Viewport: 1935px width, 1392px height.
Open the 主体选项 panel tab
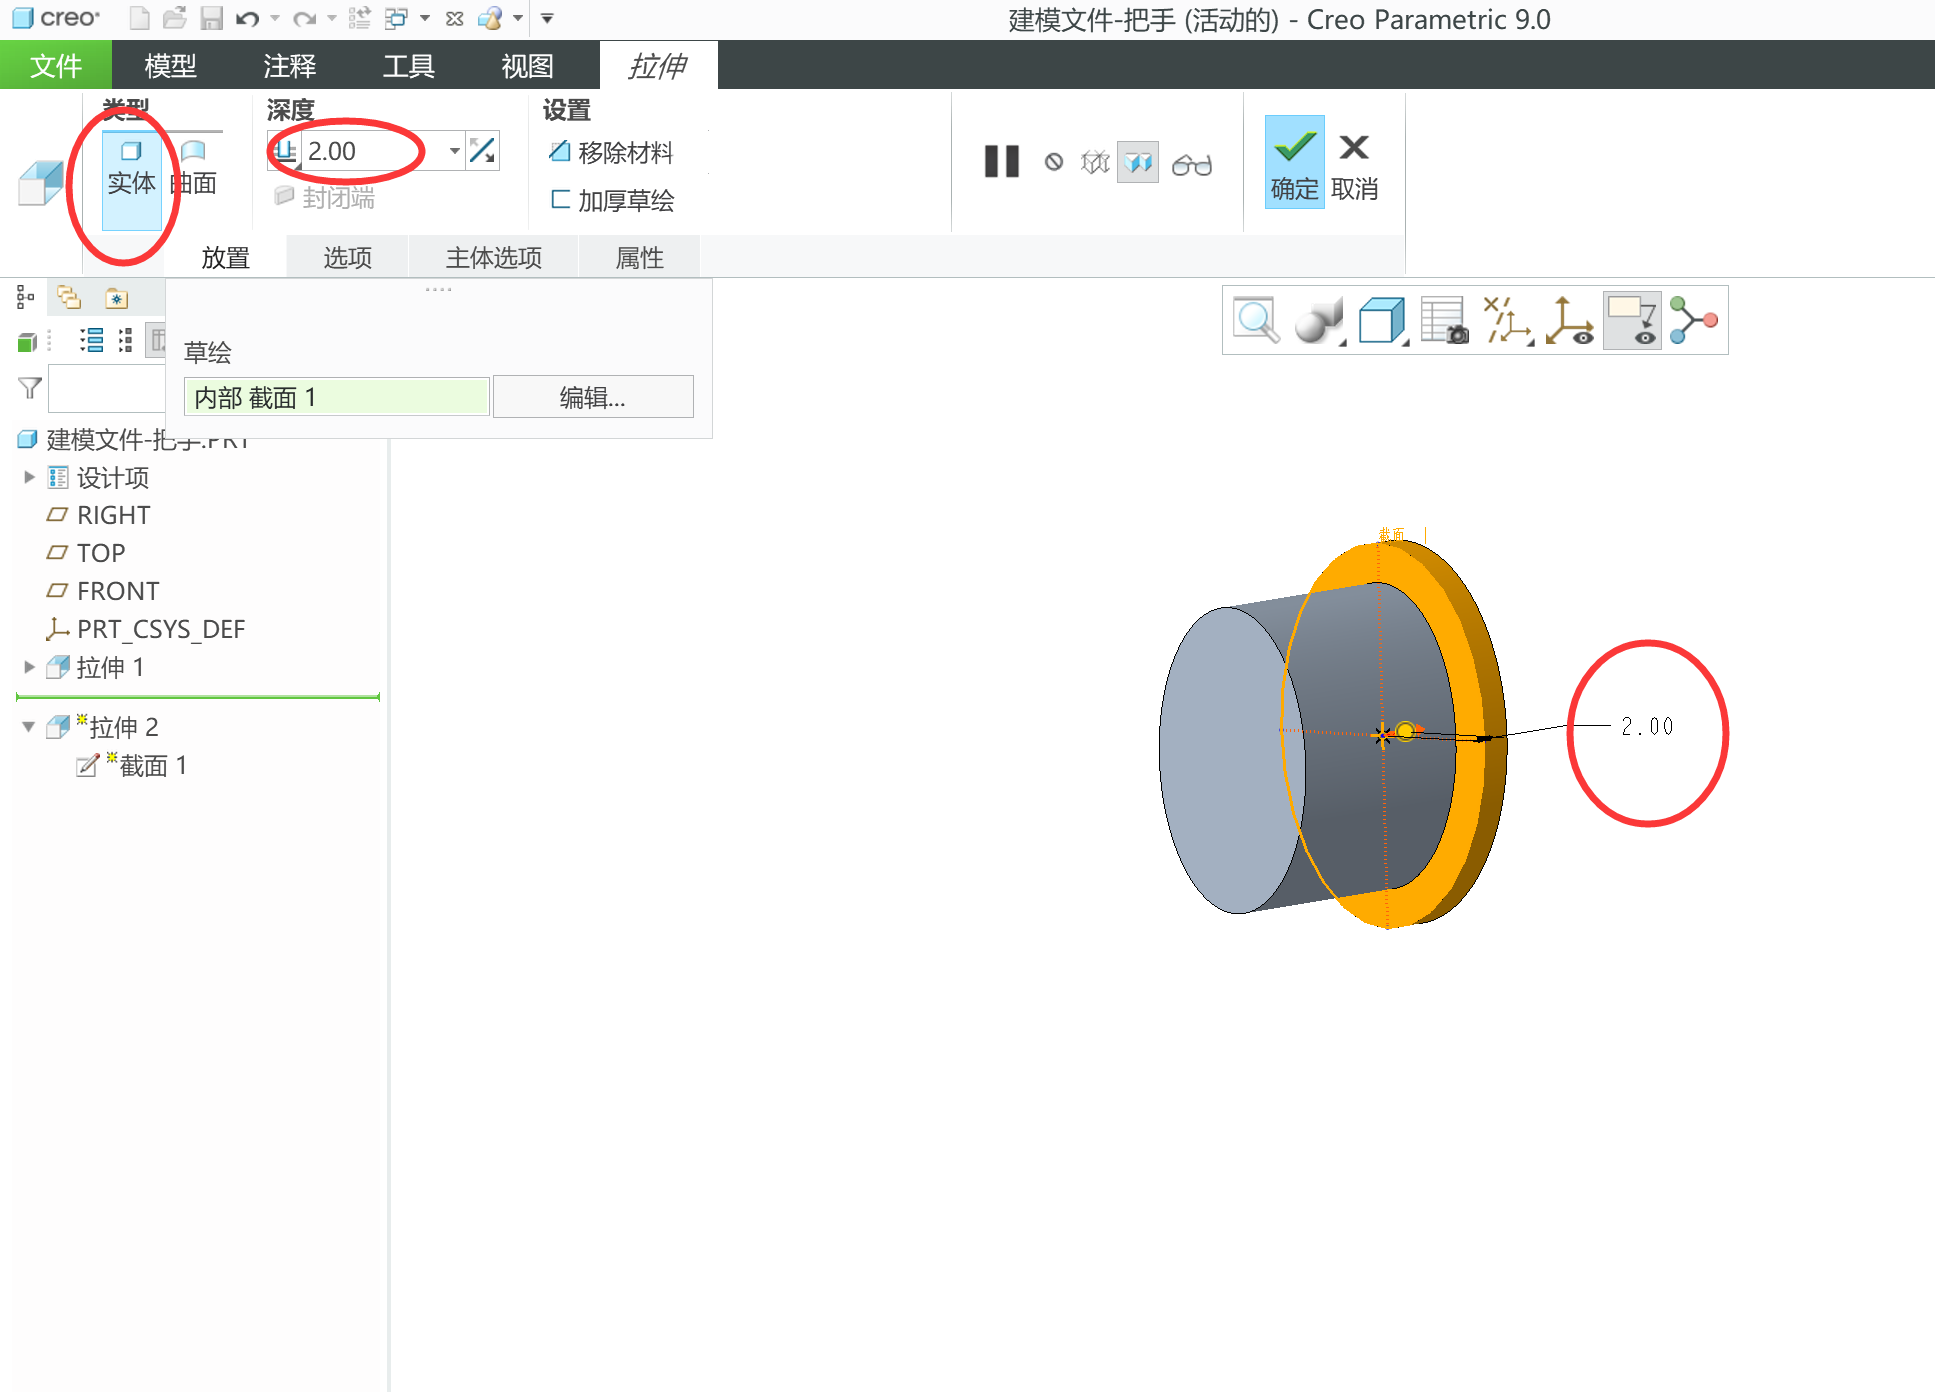(x=494, y=257)
